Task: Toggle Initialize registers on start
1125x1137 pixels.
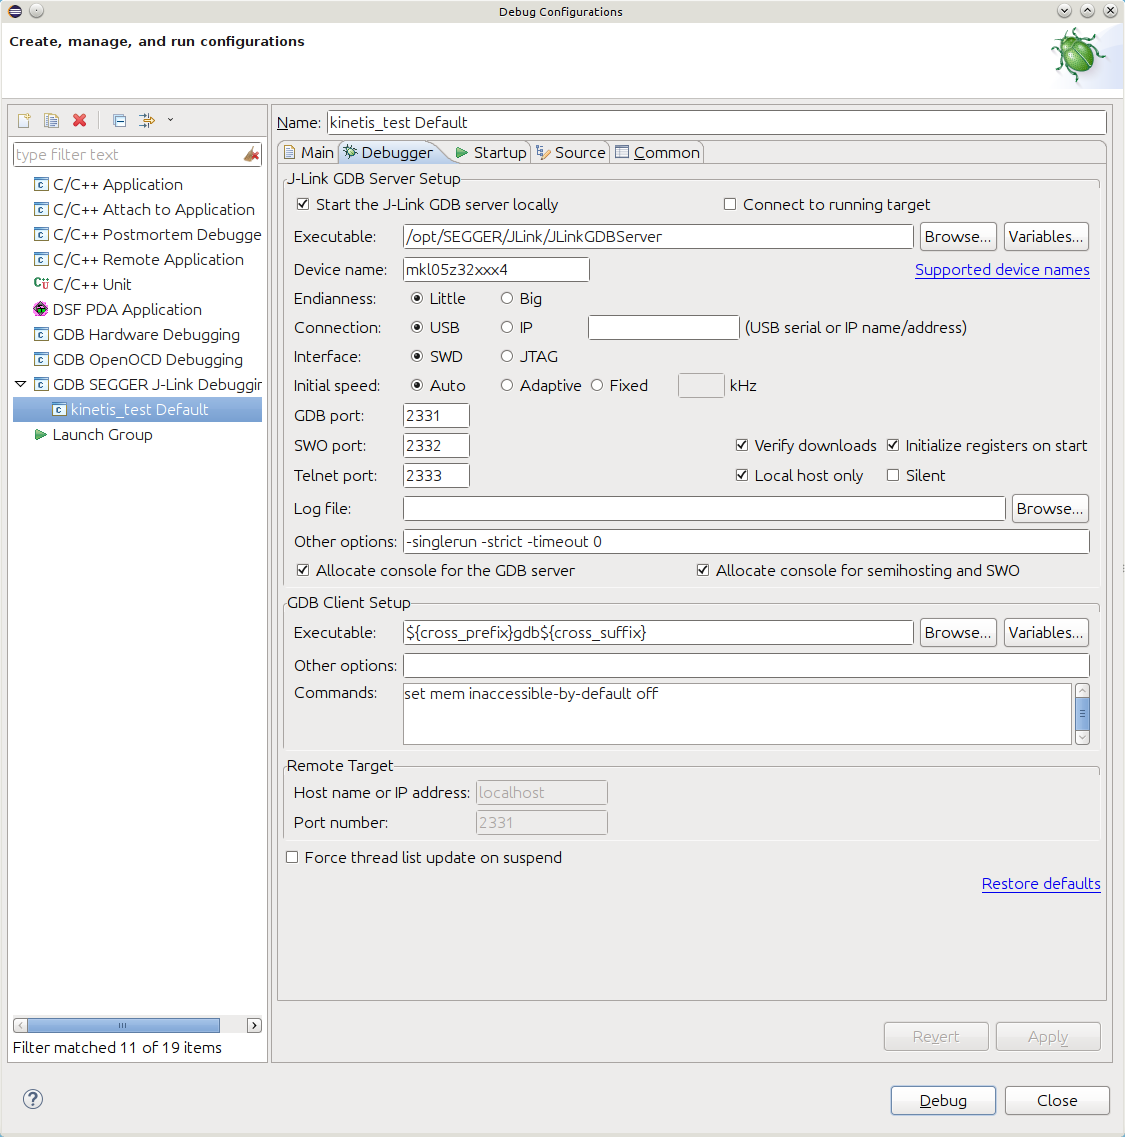Action: tap(893, 445)
